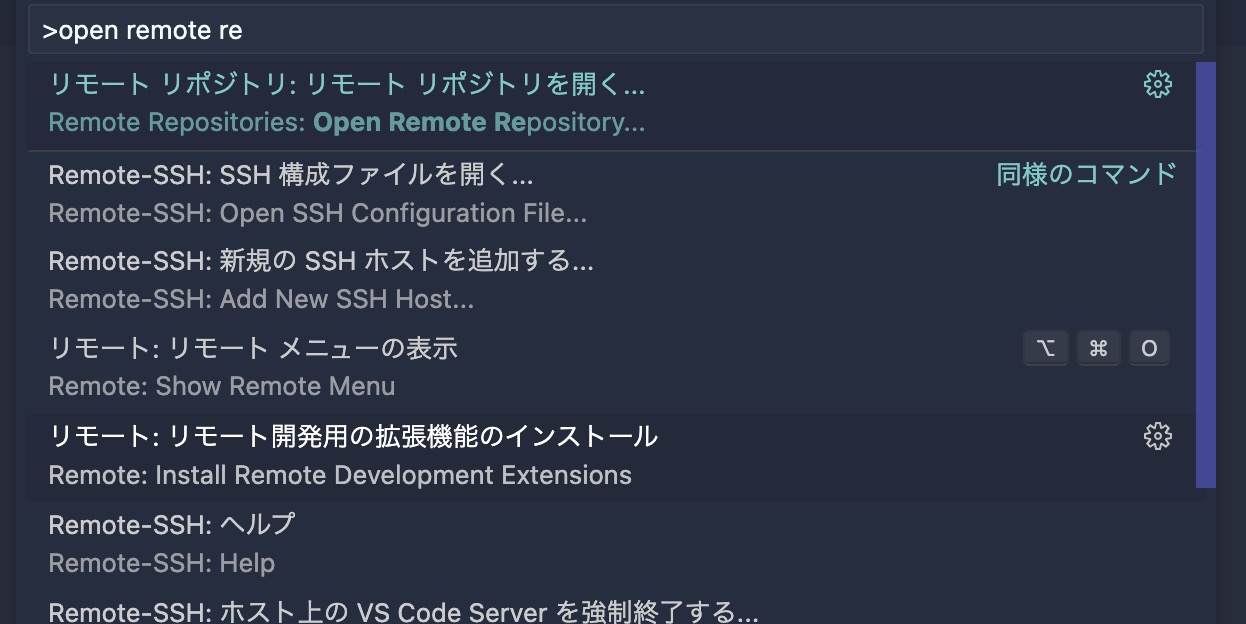Screen dimensions: 1246x624
Task: Select Remote-SSH: Open SSH Configuration File
Action: coord(400,192)
